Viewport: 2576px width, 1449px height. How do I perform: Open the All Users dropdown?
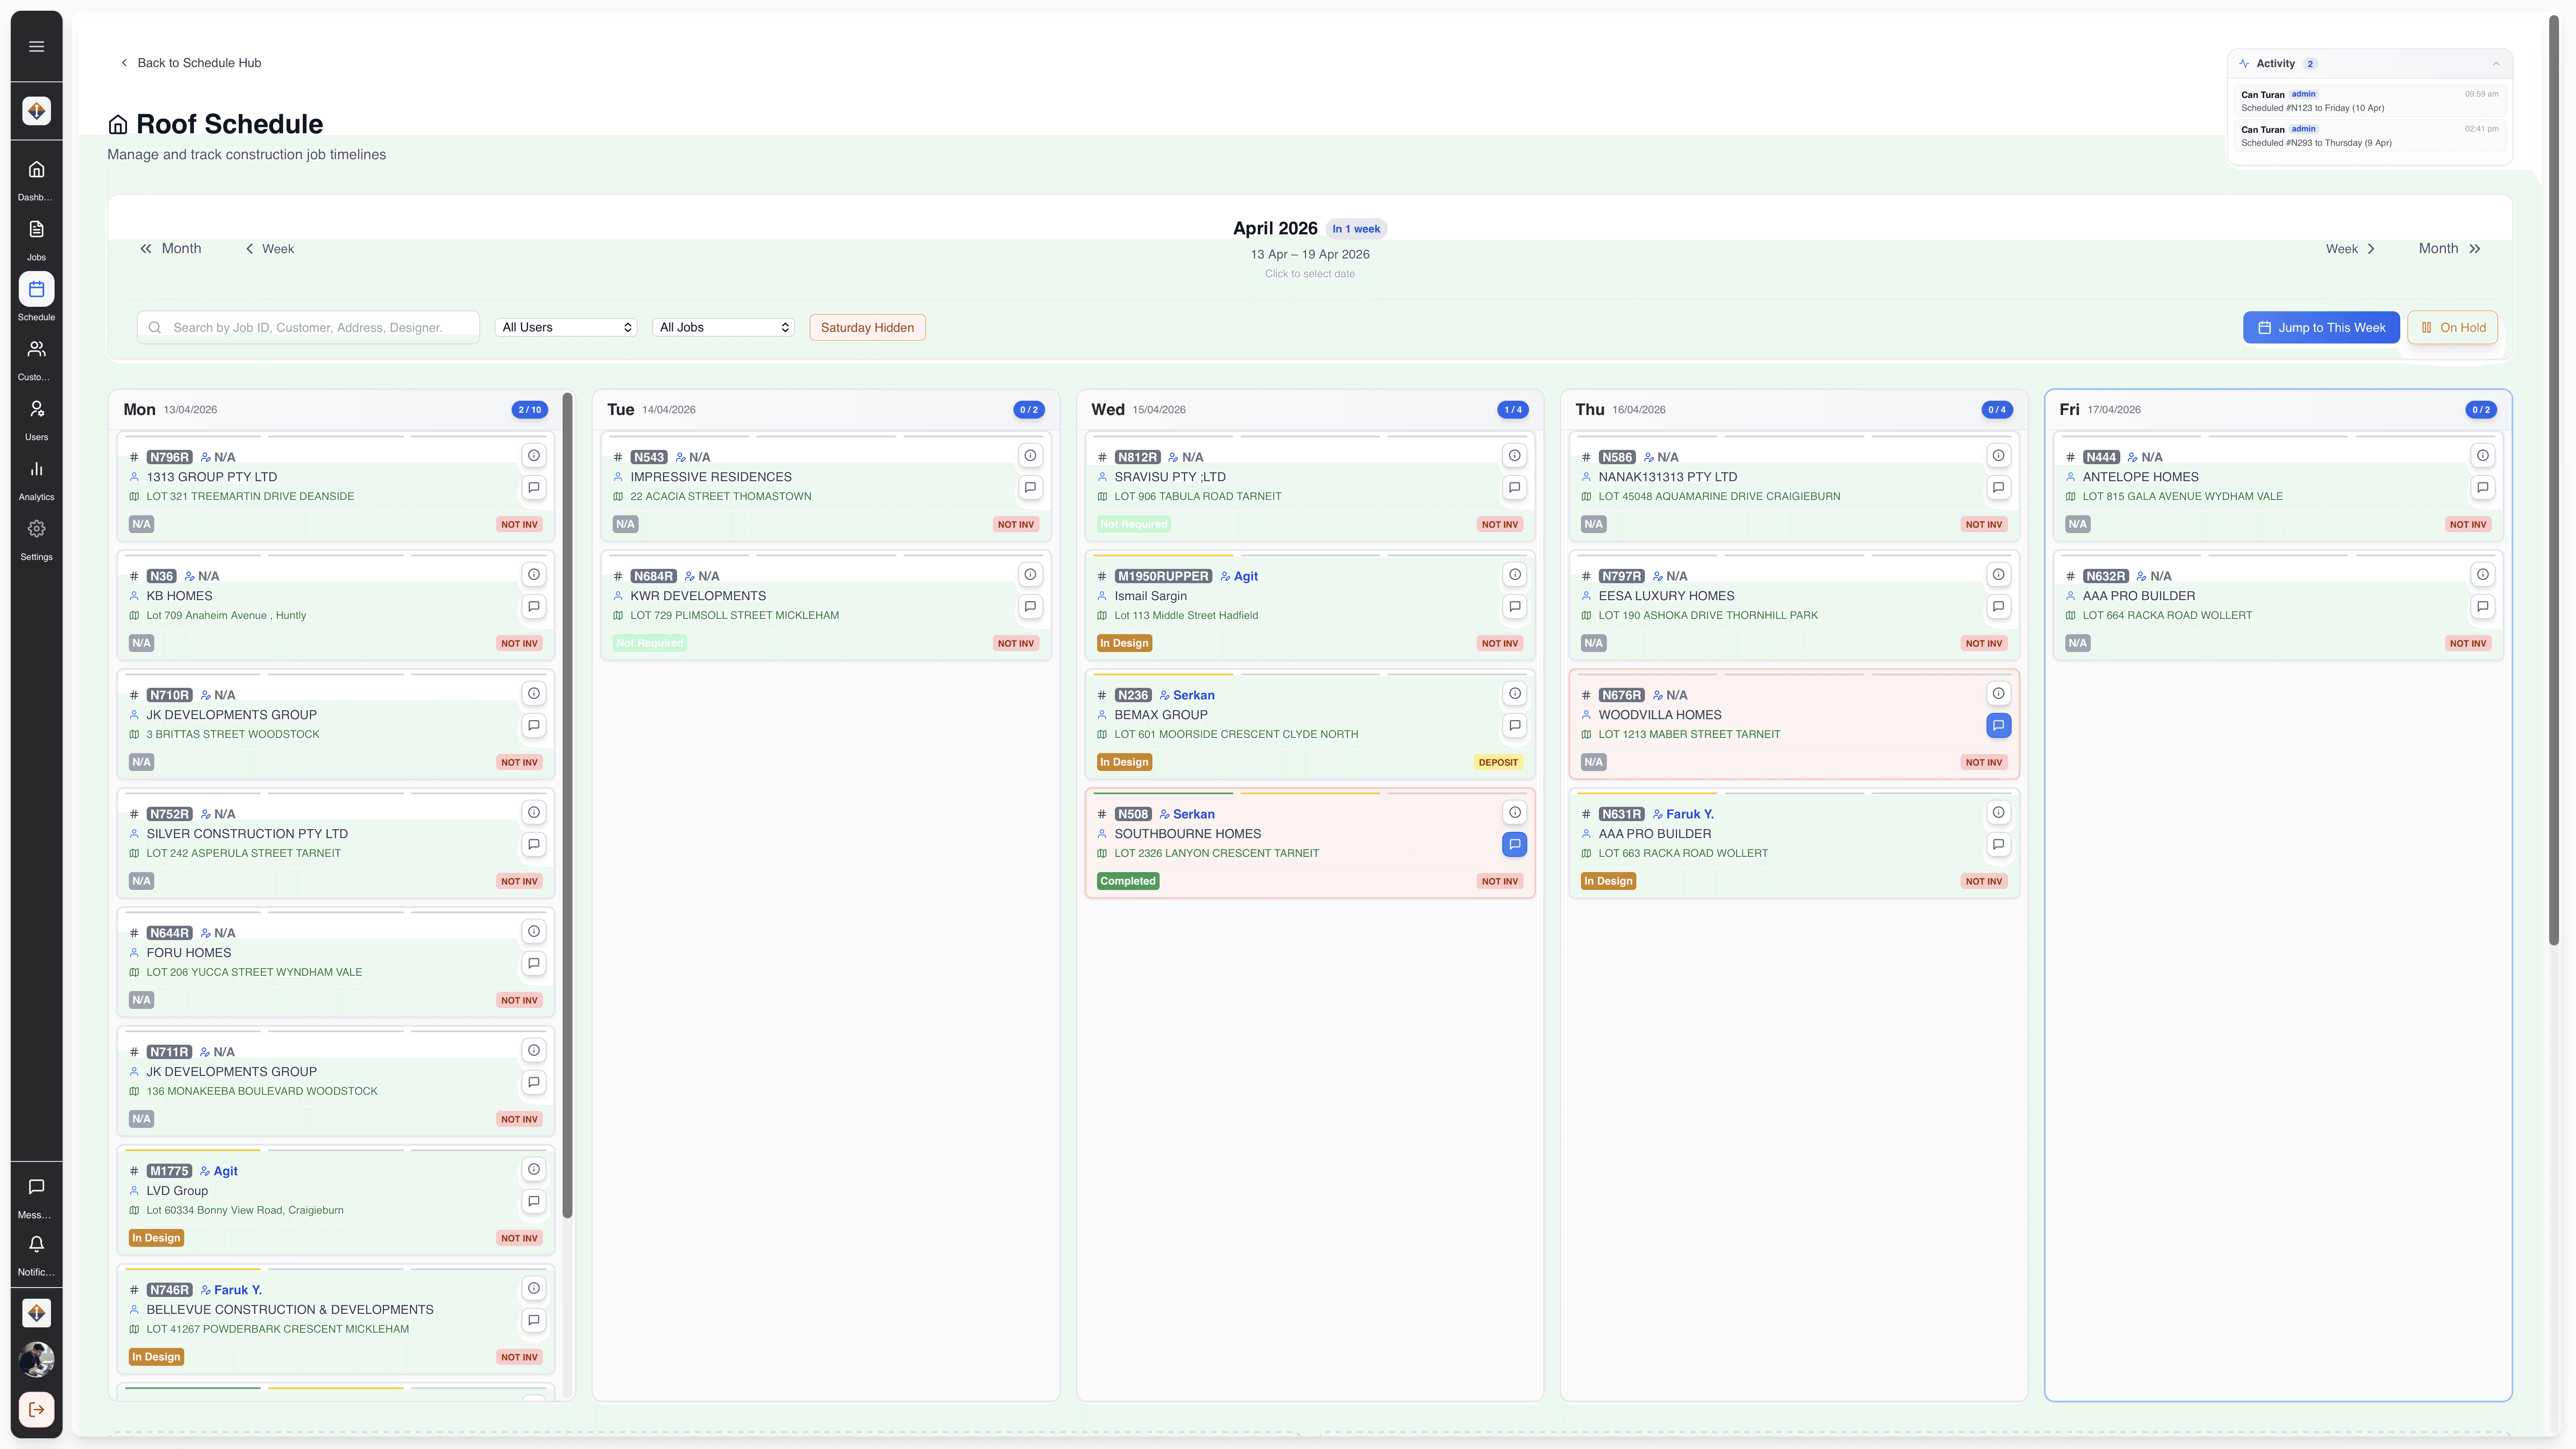[566, 327]
